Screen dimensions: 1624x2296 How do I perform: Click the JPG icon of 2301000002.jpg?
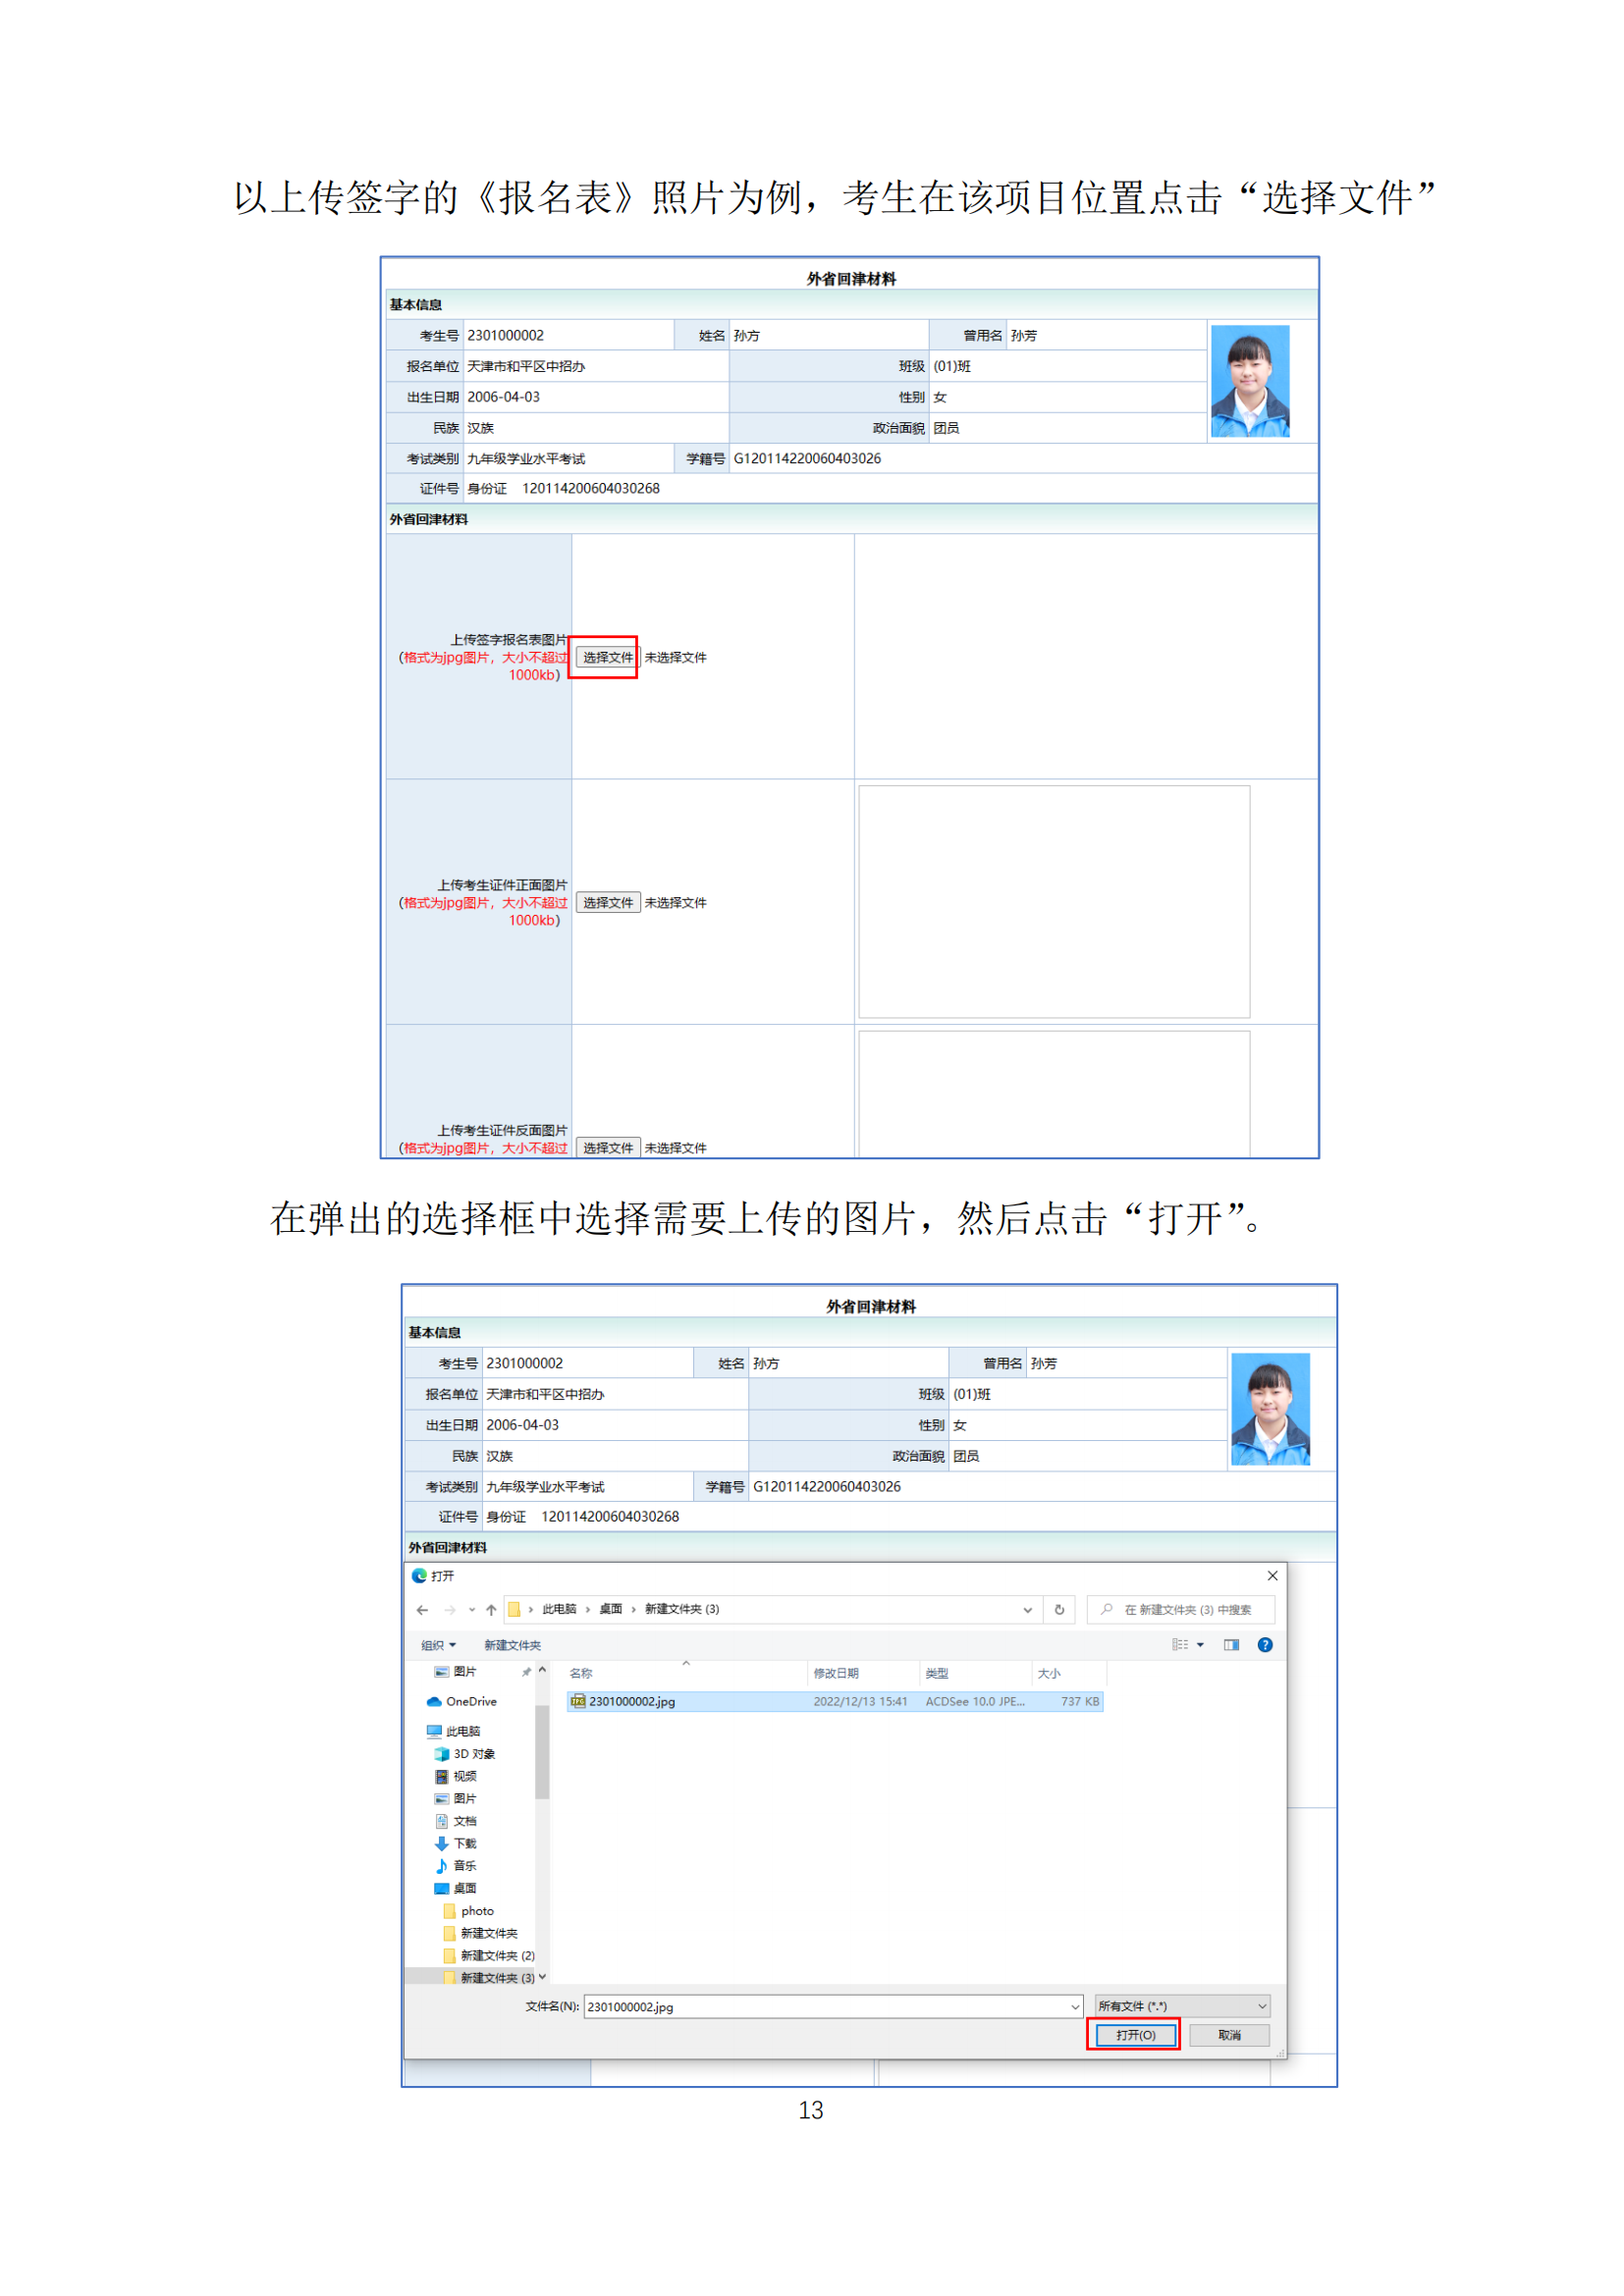coord(577,1701)
